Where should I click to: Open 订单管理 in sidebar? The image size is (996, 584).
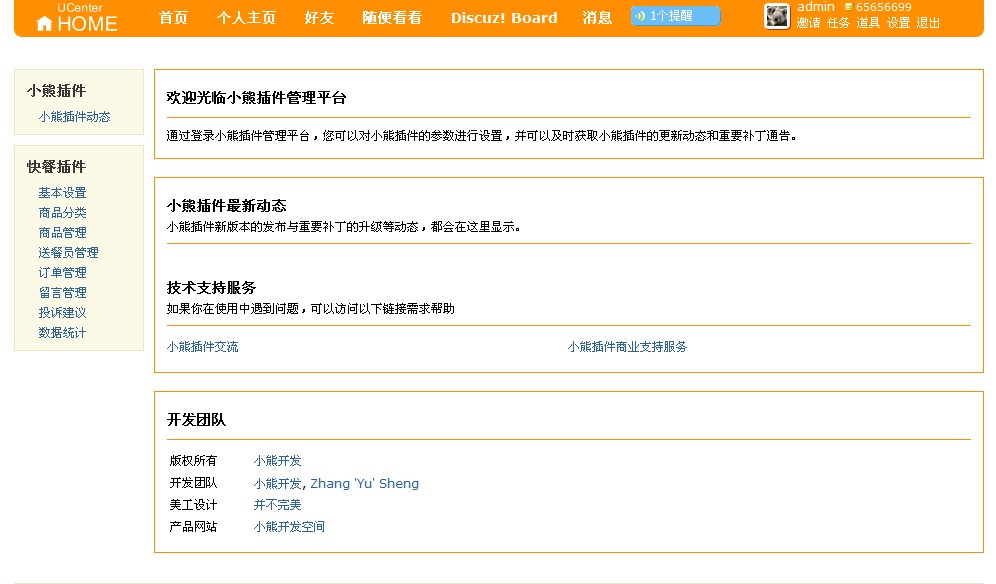(x=62, y=273)
